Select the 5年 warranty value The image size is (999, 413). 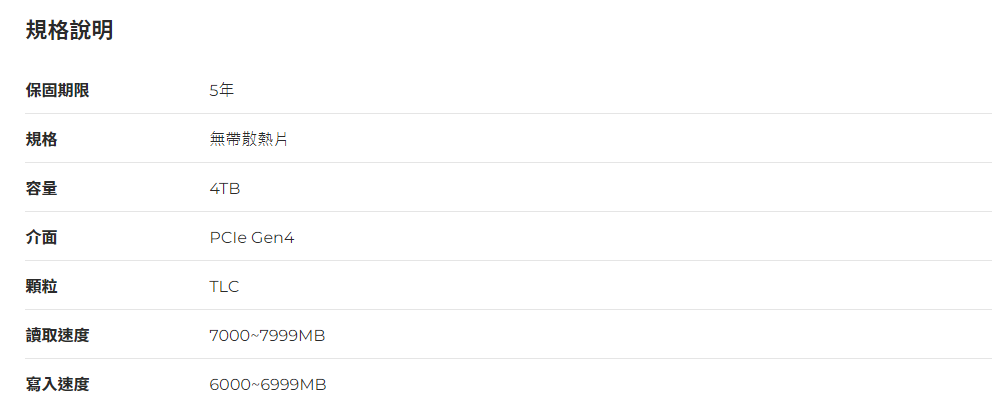(221, 90)
